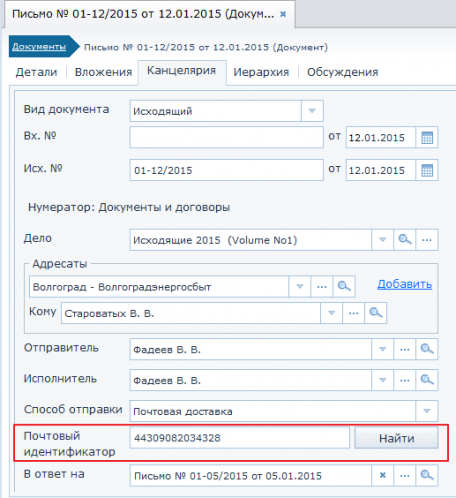
Task: Expand the Вид документа dropdown
Action: (x=312, y=111)
